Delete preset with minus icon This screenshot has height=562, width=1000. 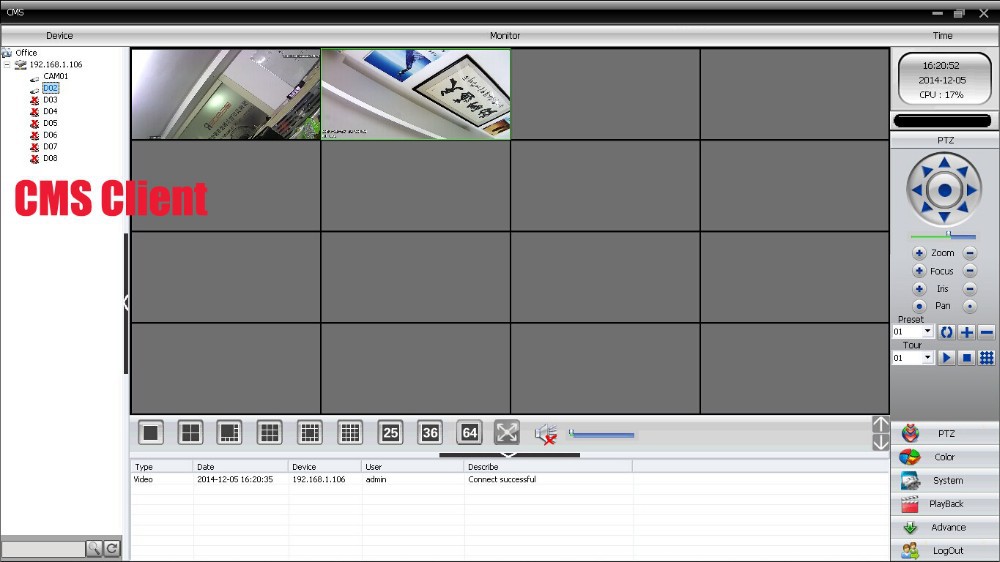point(987,332)
